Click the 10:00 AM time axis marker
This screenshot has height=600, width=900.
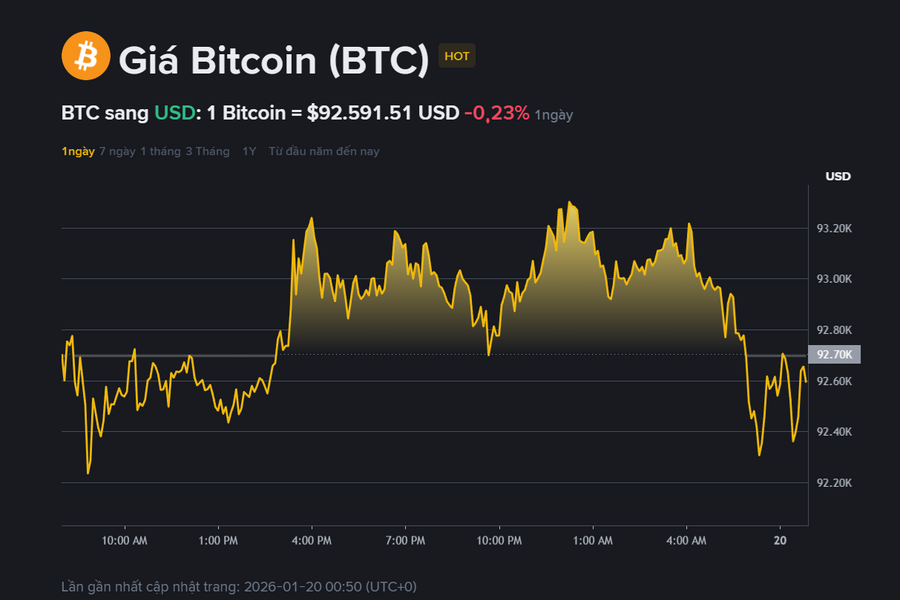[x=125, y=541]
